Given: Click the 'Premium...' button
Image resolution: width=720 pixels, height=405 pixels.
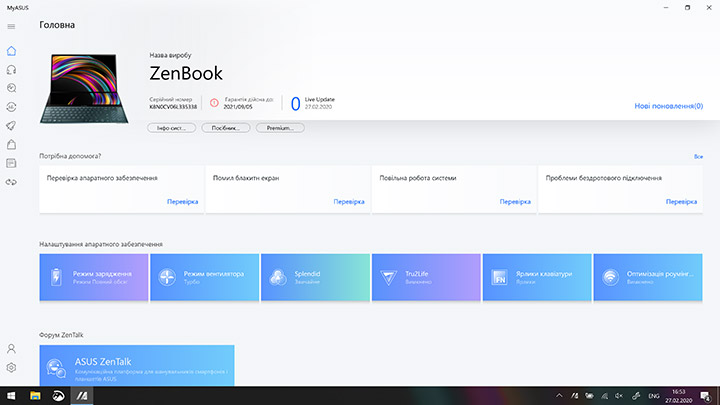Looking at the screenshot, I should click(x=280, y=128).
